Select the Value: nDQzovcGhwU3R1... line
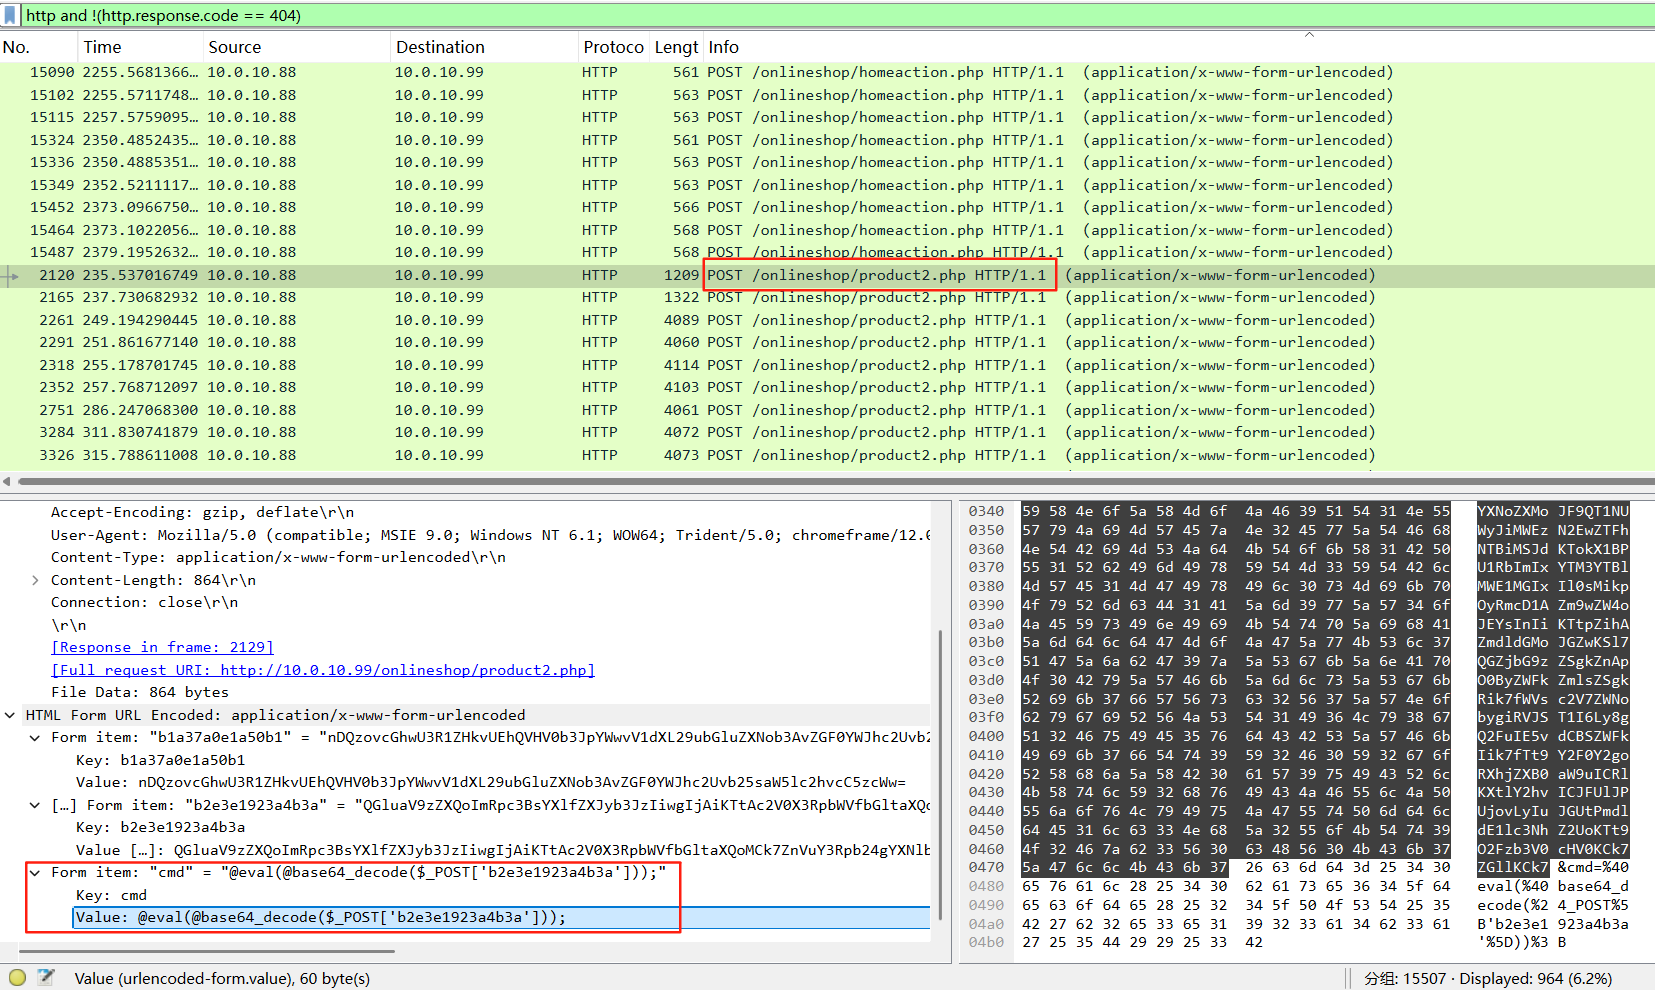The height and width of the screenshot is (990, 1655). pyautogui.click(x=490, y=782)
